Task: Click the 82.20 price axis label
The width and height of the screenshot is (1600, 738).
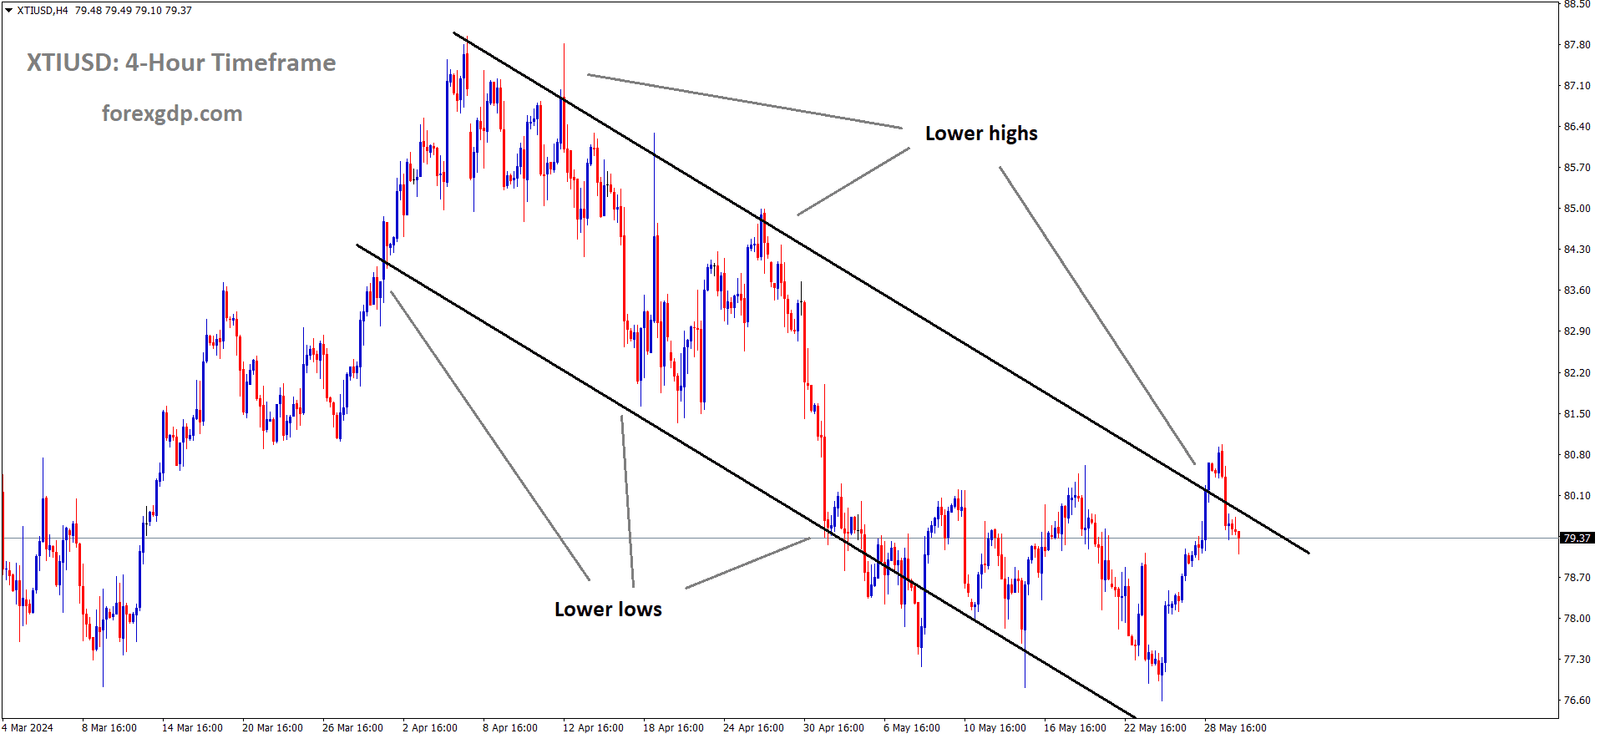Action: click(x=1577, y=373)
